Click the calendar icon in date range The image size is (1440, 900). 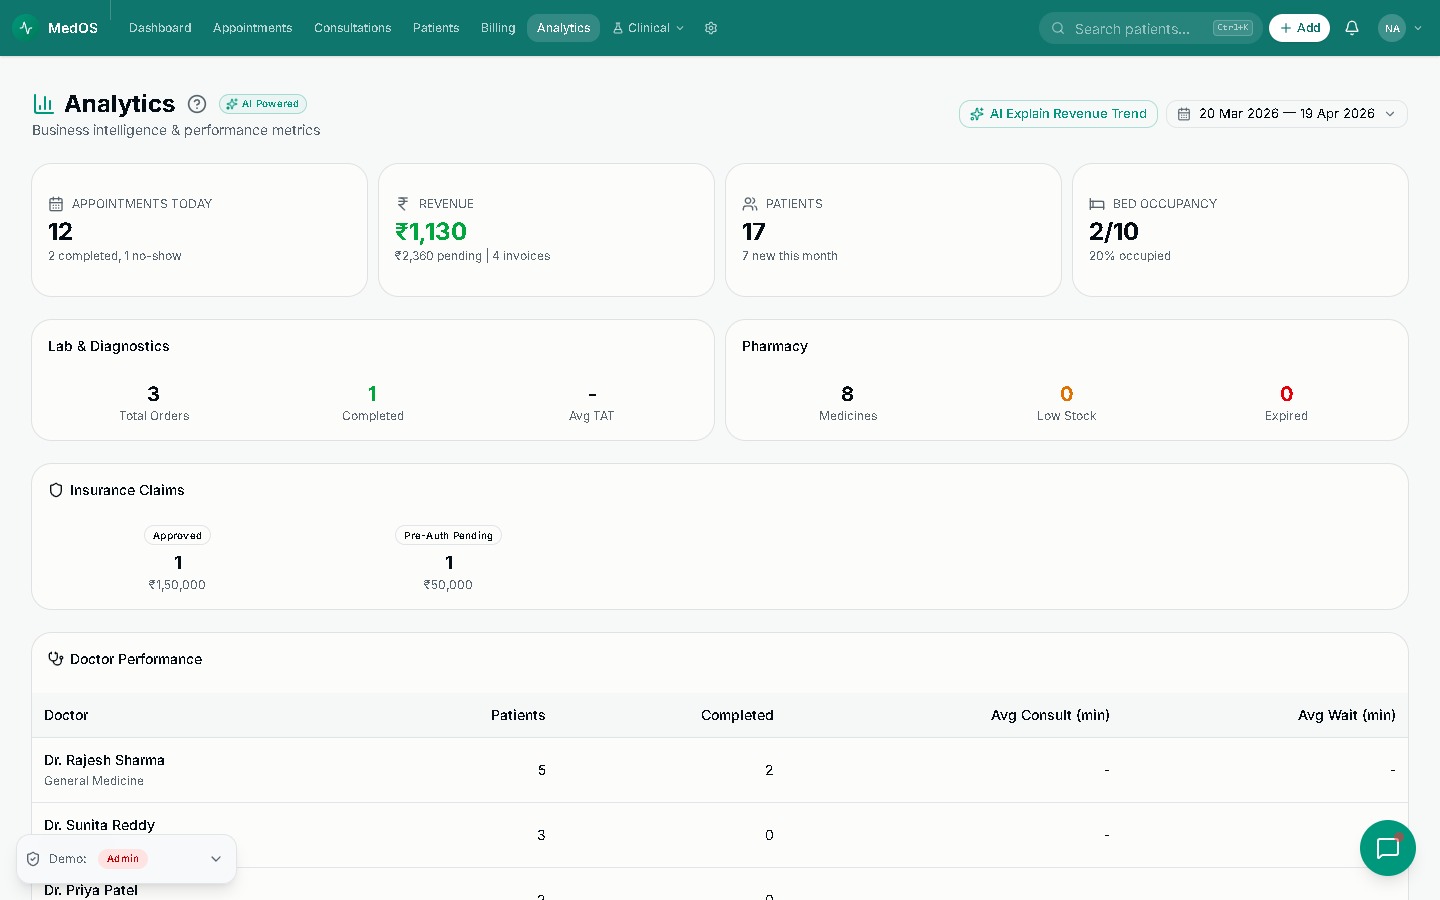(1184, 114)
